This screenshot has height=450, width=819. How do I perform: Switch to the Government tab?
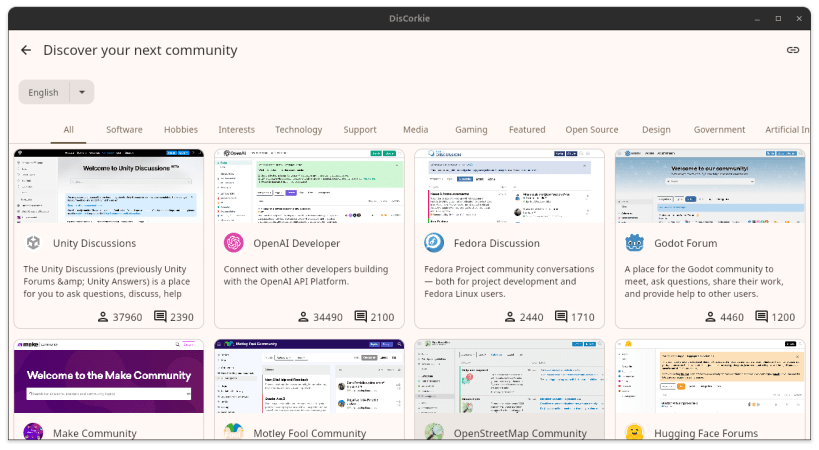(x=719, y=129)
